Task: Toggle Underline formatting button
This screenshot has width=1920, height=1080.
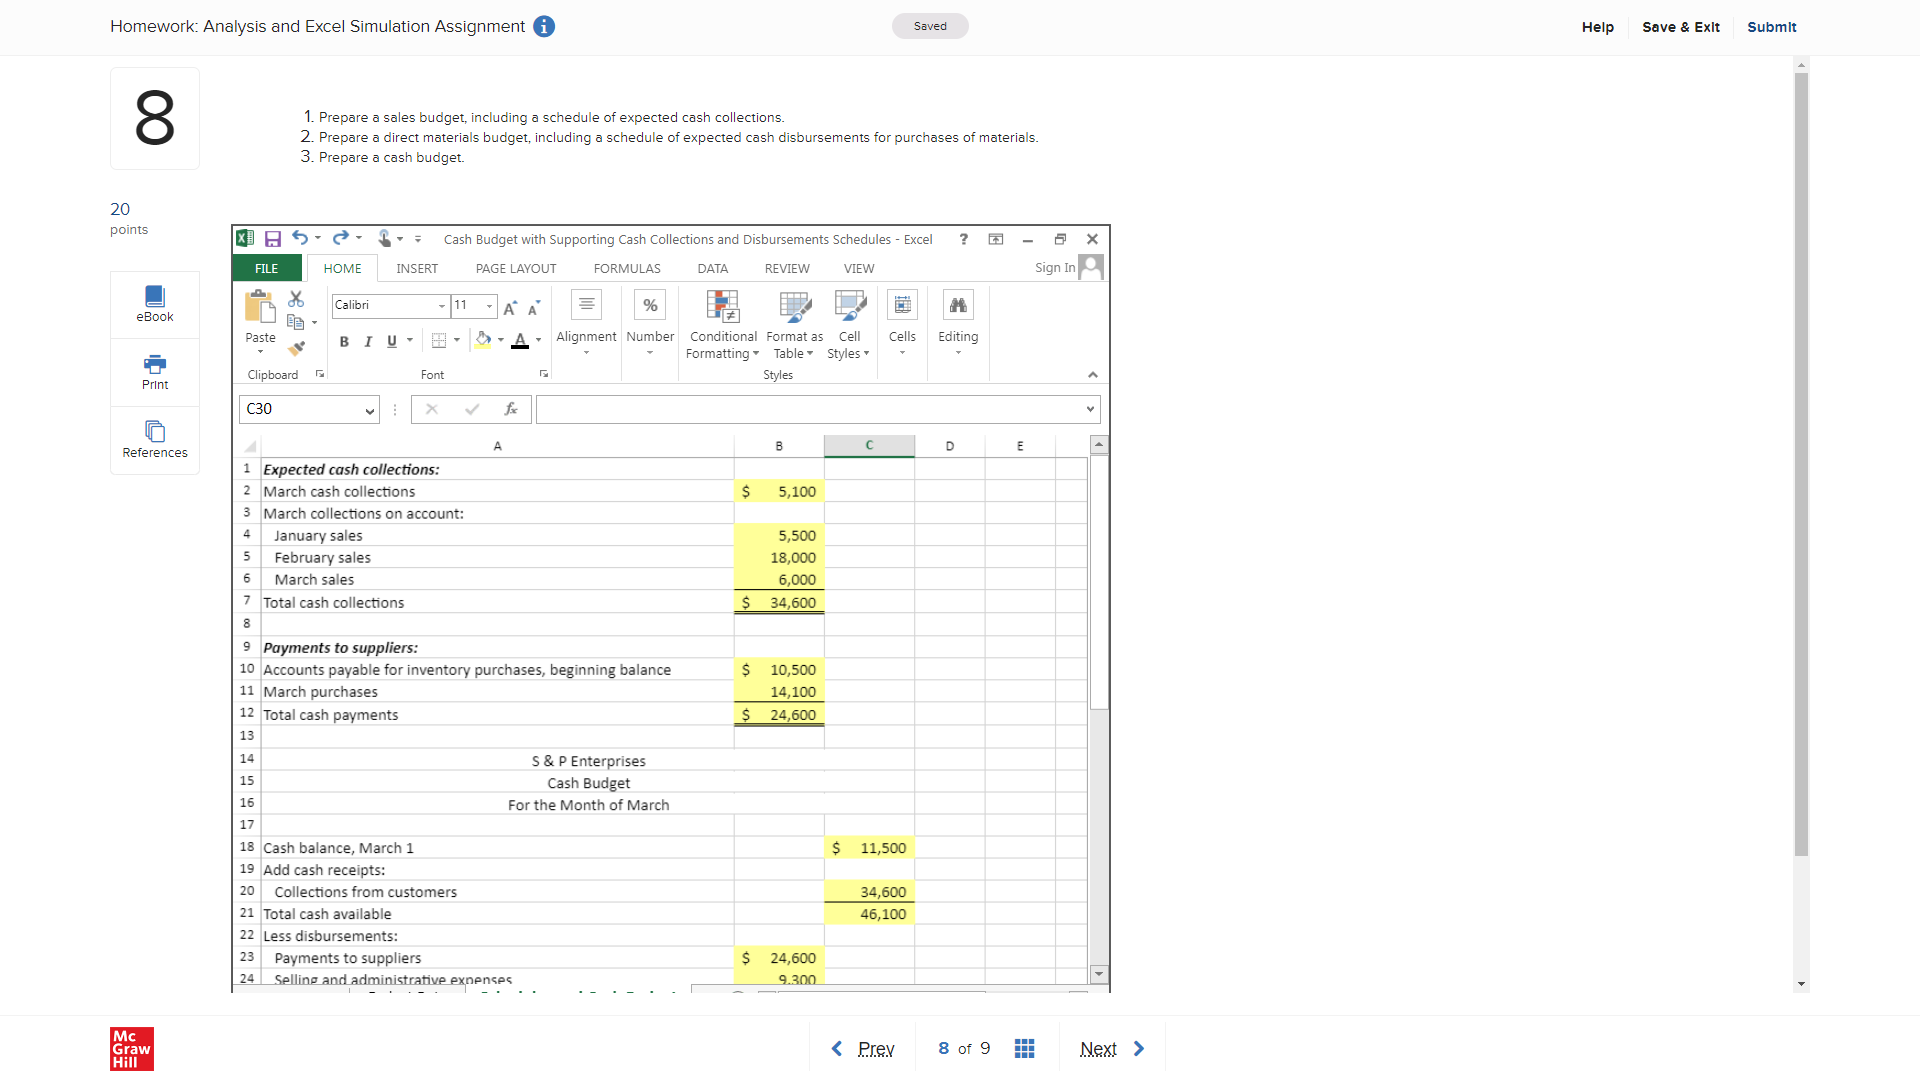Action: click(x=392, y=342)
